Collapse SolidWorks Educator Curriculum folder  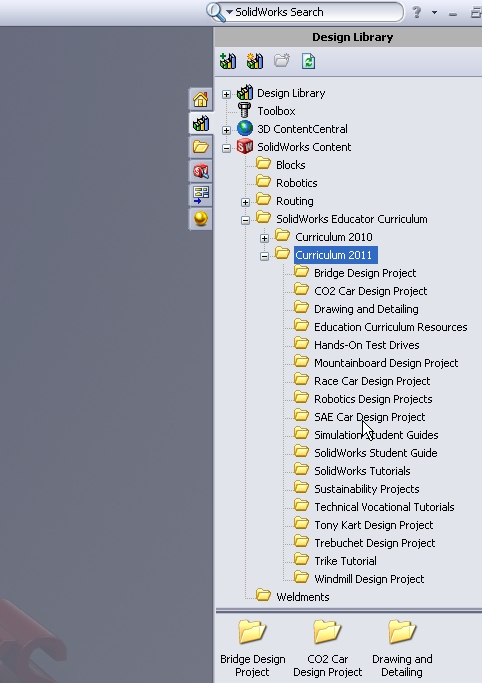(x=246, y=220)
